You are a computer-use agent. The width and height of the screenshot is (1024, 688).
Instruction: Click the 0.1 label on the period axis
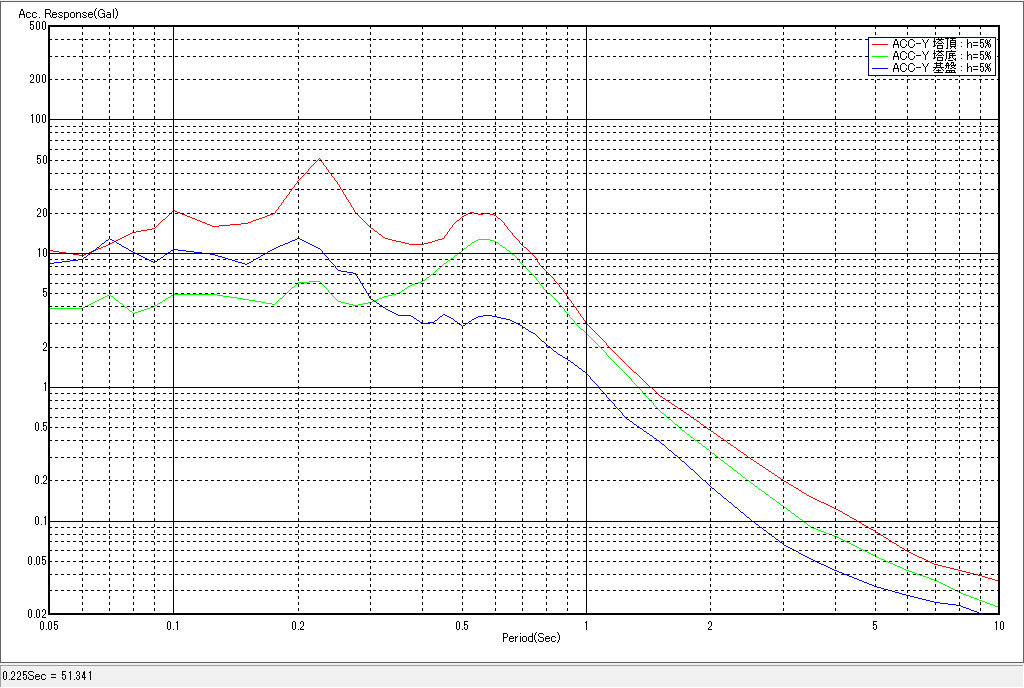(173, 626)
